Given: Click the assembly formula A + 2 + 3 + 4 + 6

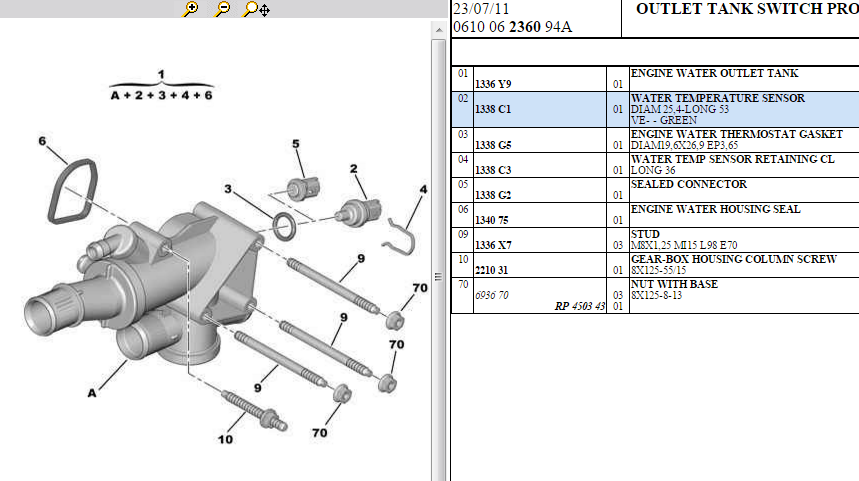Looking at the screenshot, I should point(161,95).
